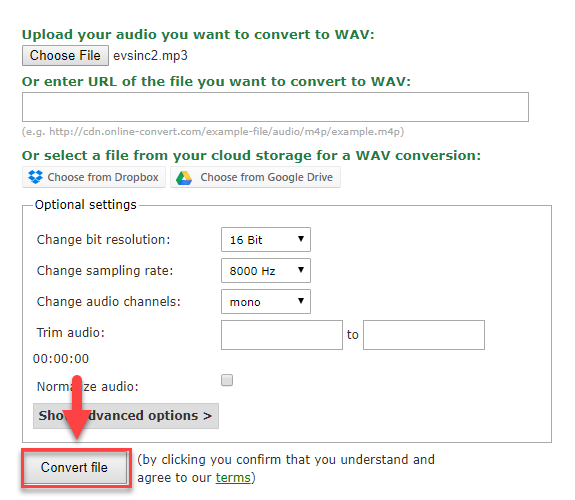Click the bit resolution dropdown arrow
This screenshot has width=575, height=500.
pyautogui.click(x=301, y=239)
